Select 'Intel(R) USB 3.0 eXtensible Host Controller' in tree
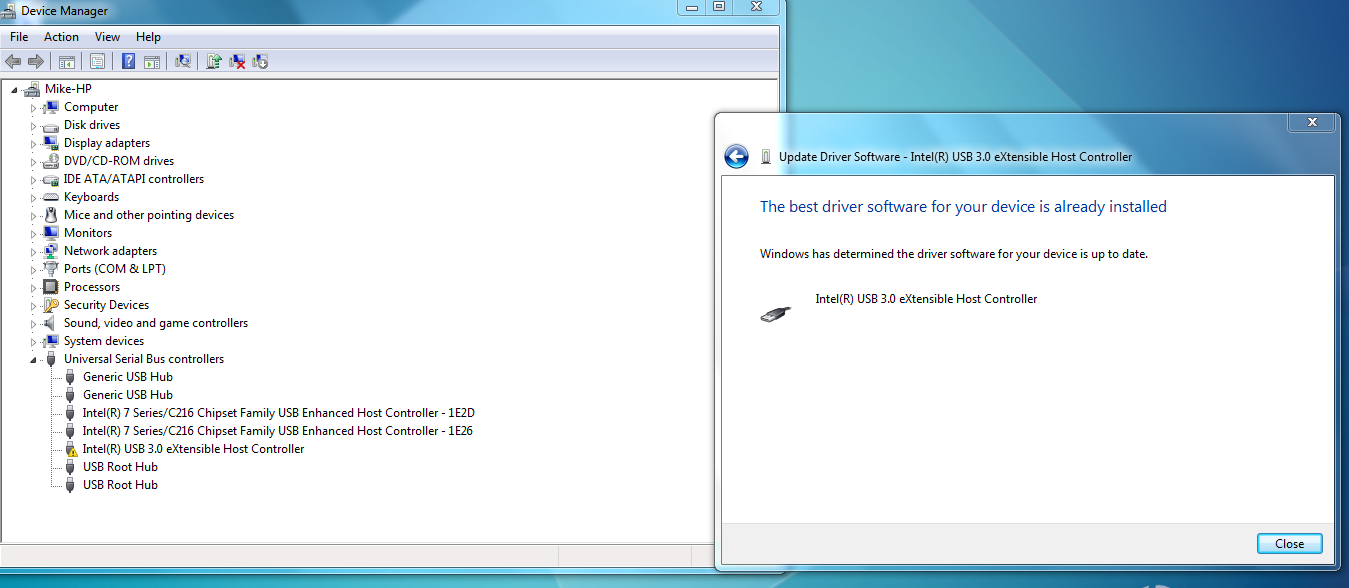Screen dimensions: 1349x588 pyautogui.click(x=194, y=449)
